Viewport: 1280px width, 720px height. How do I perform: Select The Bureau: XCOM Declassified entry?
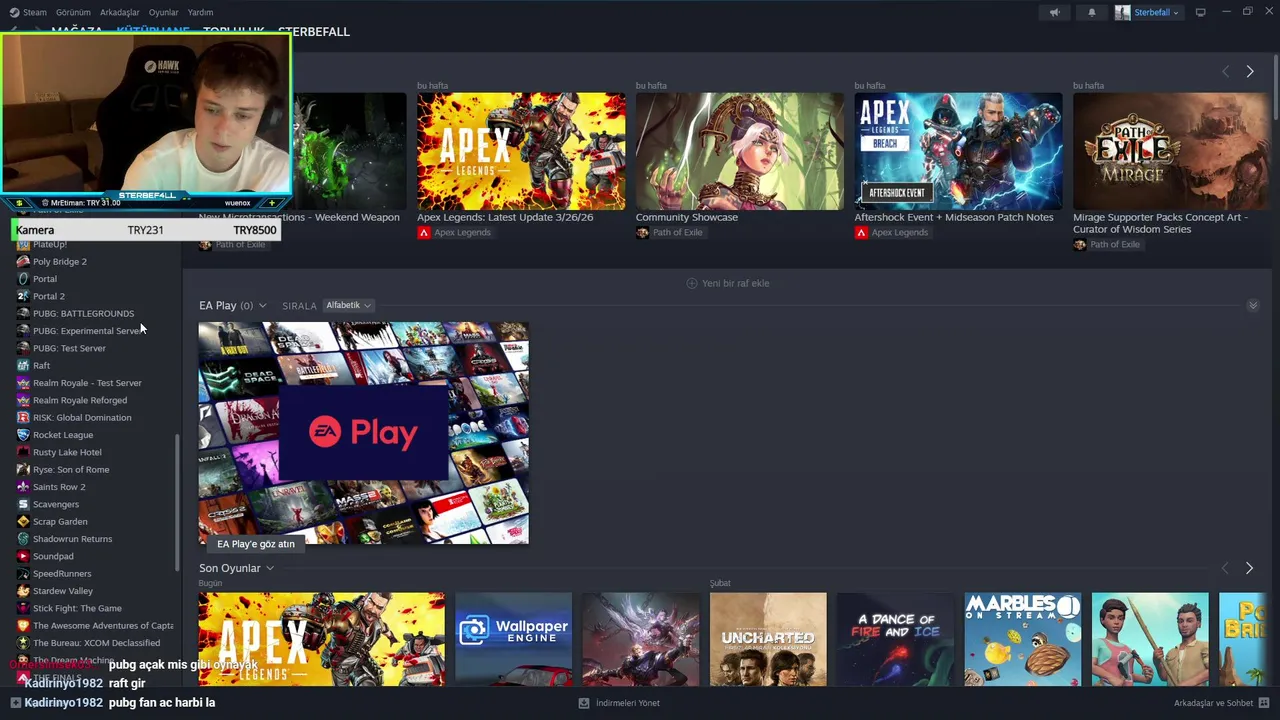(x=96, y=643)
